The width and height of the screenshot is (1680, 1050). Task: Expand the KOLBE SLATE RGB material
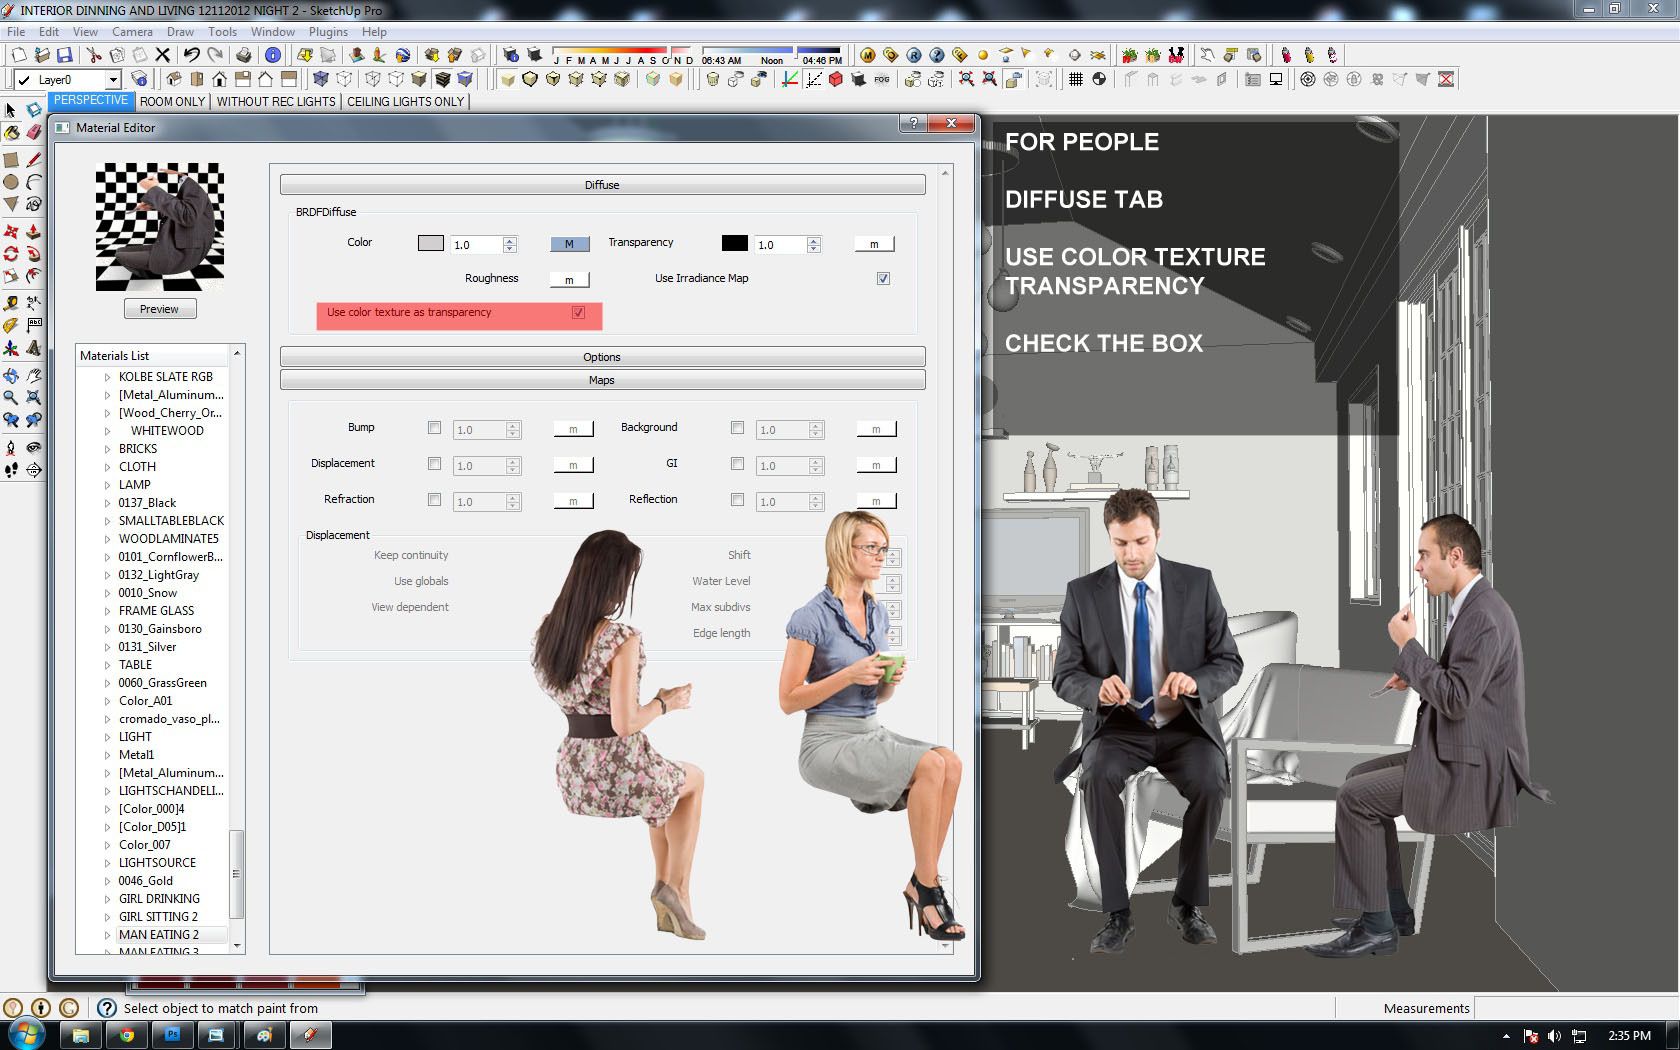108,377
